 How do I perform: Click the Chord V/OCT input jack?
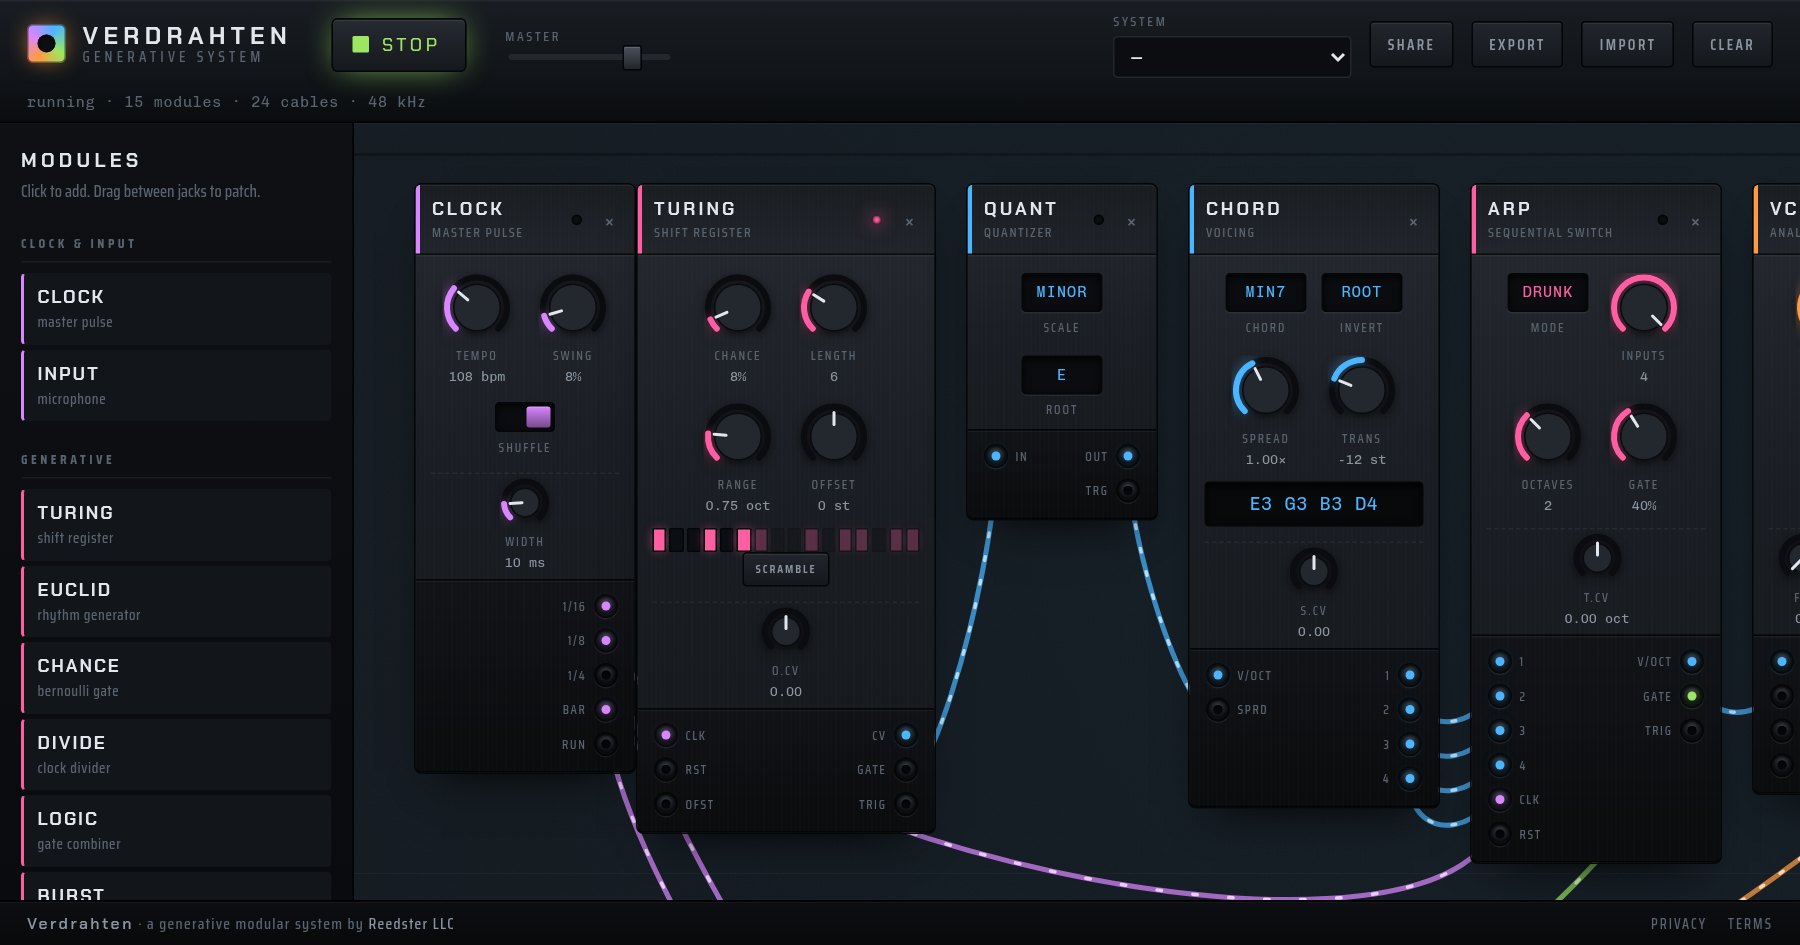[1217, 675]
